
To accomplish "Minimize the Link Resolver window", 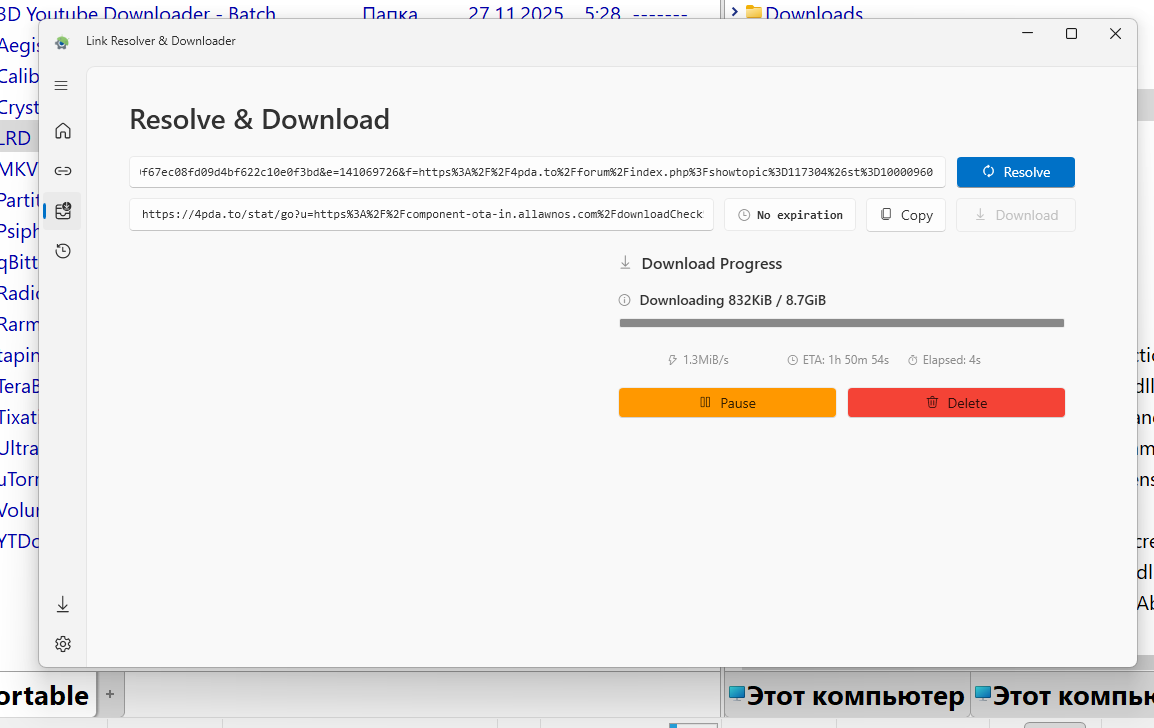I will coord(1027,34).
